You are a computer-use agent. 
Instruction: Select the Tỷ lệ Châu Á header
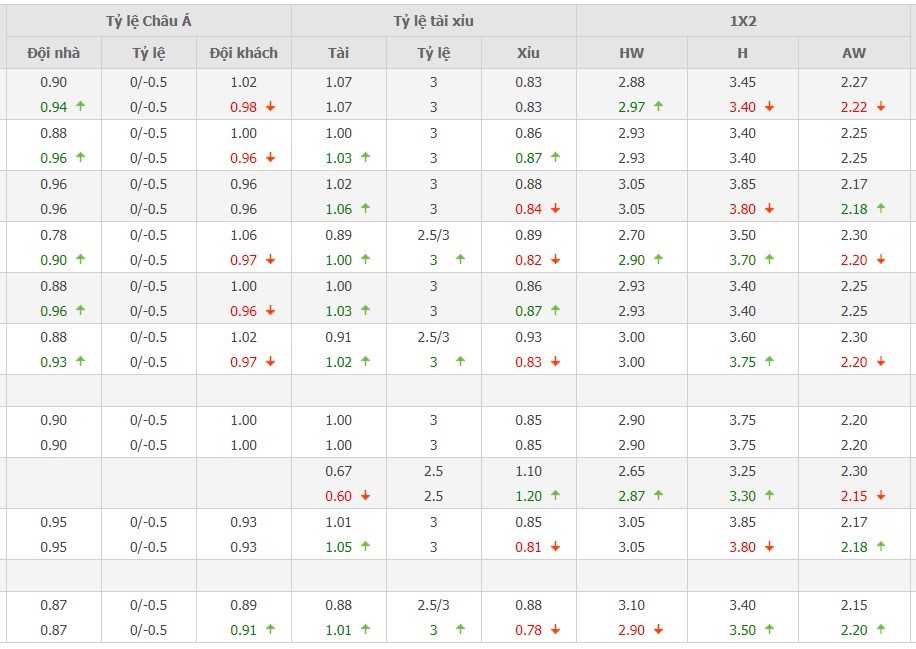tap(148, 21)
